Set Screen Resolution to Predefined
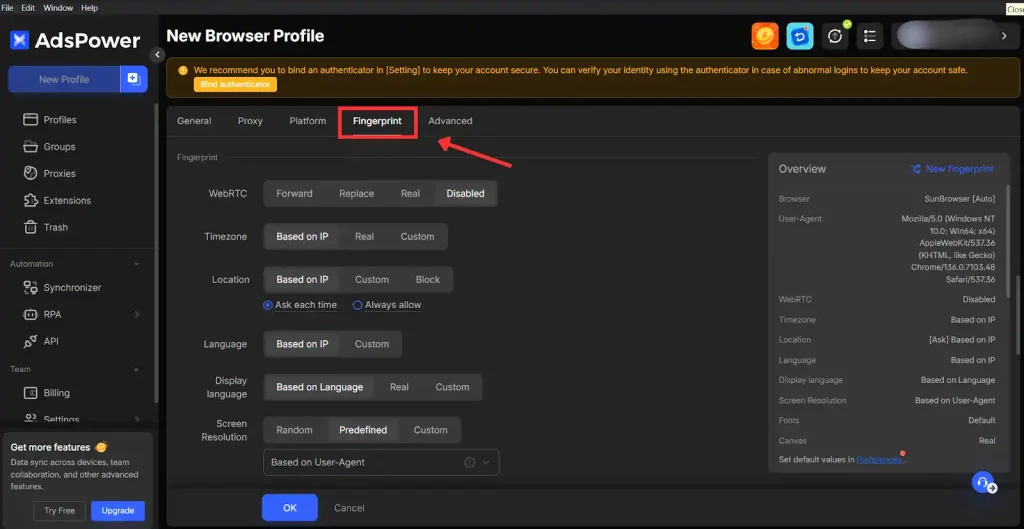The height and width of the screenshot is (529, 1024). click(363, 430)
